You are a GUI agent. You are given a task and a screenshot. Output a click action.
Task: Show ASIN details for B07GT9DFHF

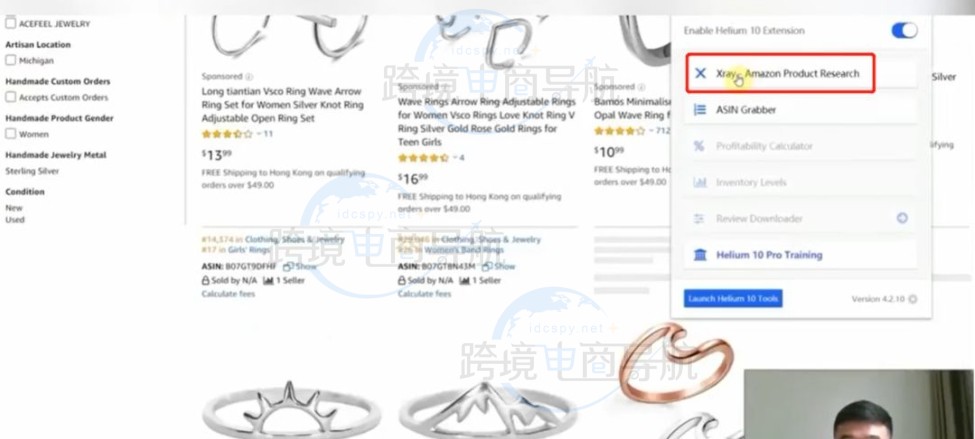[x=300, y=266]
